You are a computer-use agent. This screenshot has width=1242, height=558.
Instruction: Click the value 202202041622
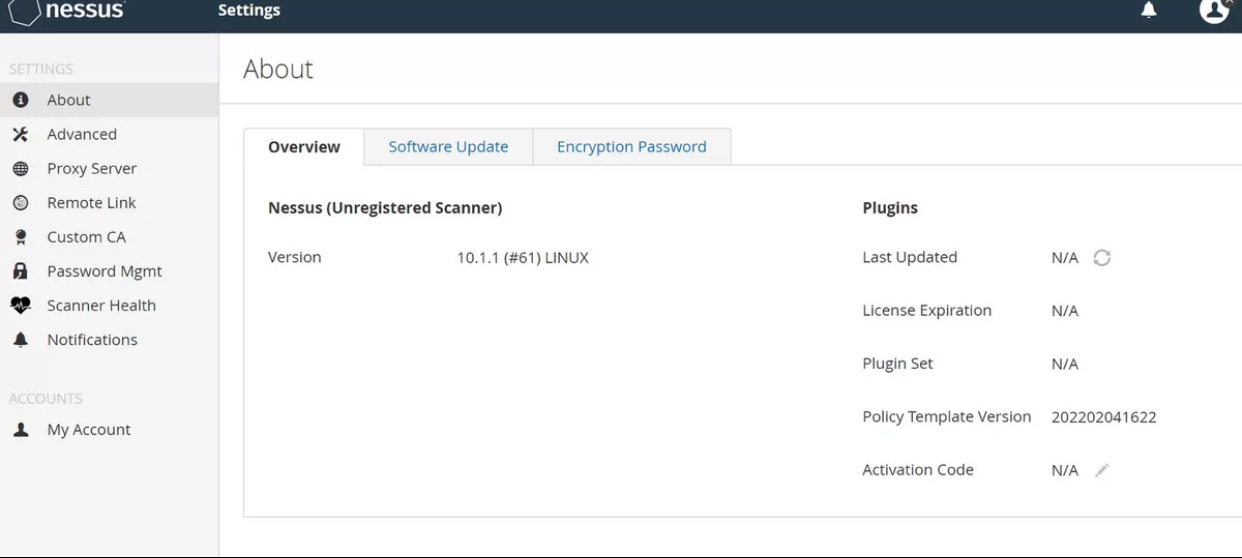point(1104,417)
